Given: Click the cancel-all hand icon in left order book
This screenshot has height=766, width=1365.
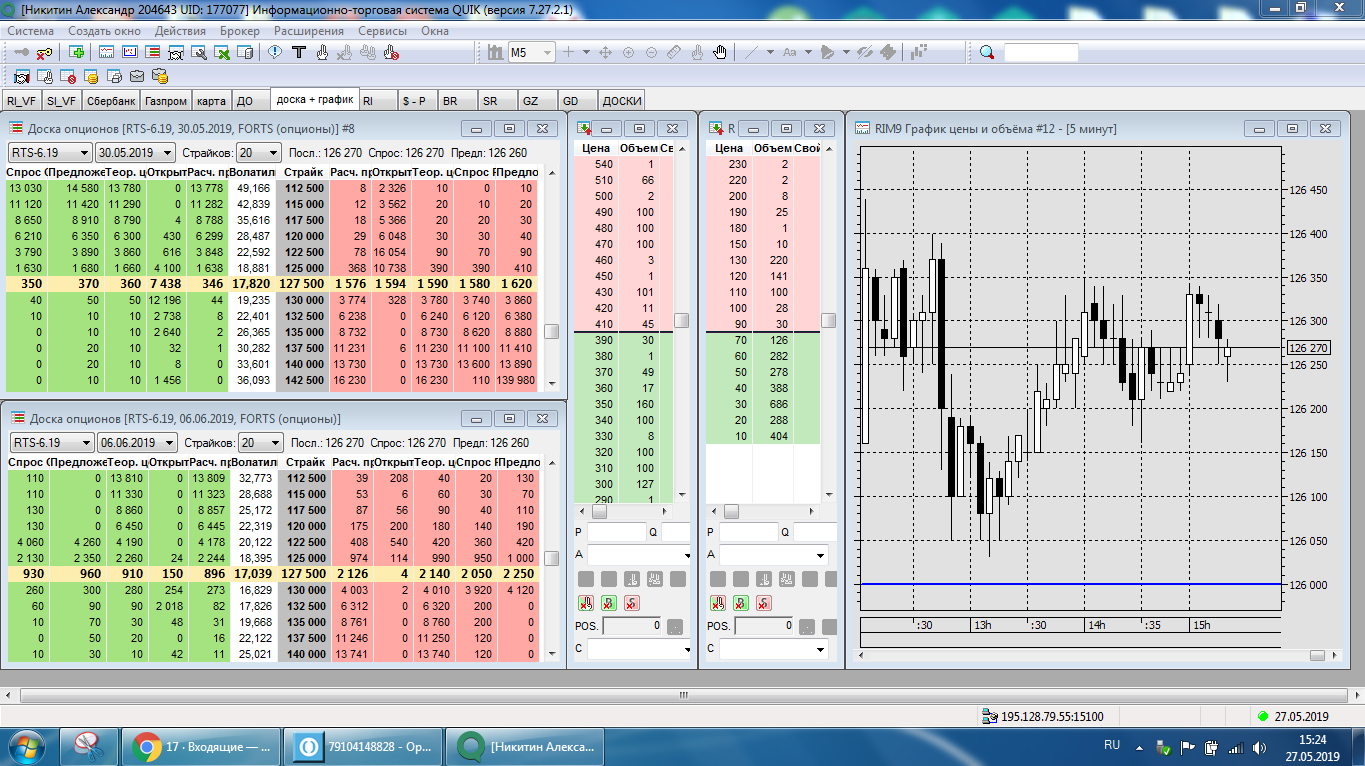Looking at the screenshot, I should 586,603.
